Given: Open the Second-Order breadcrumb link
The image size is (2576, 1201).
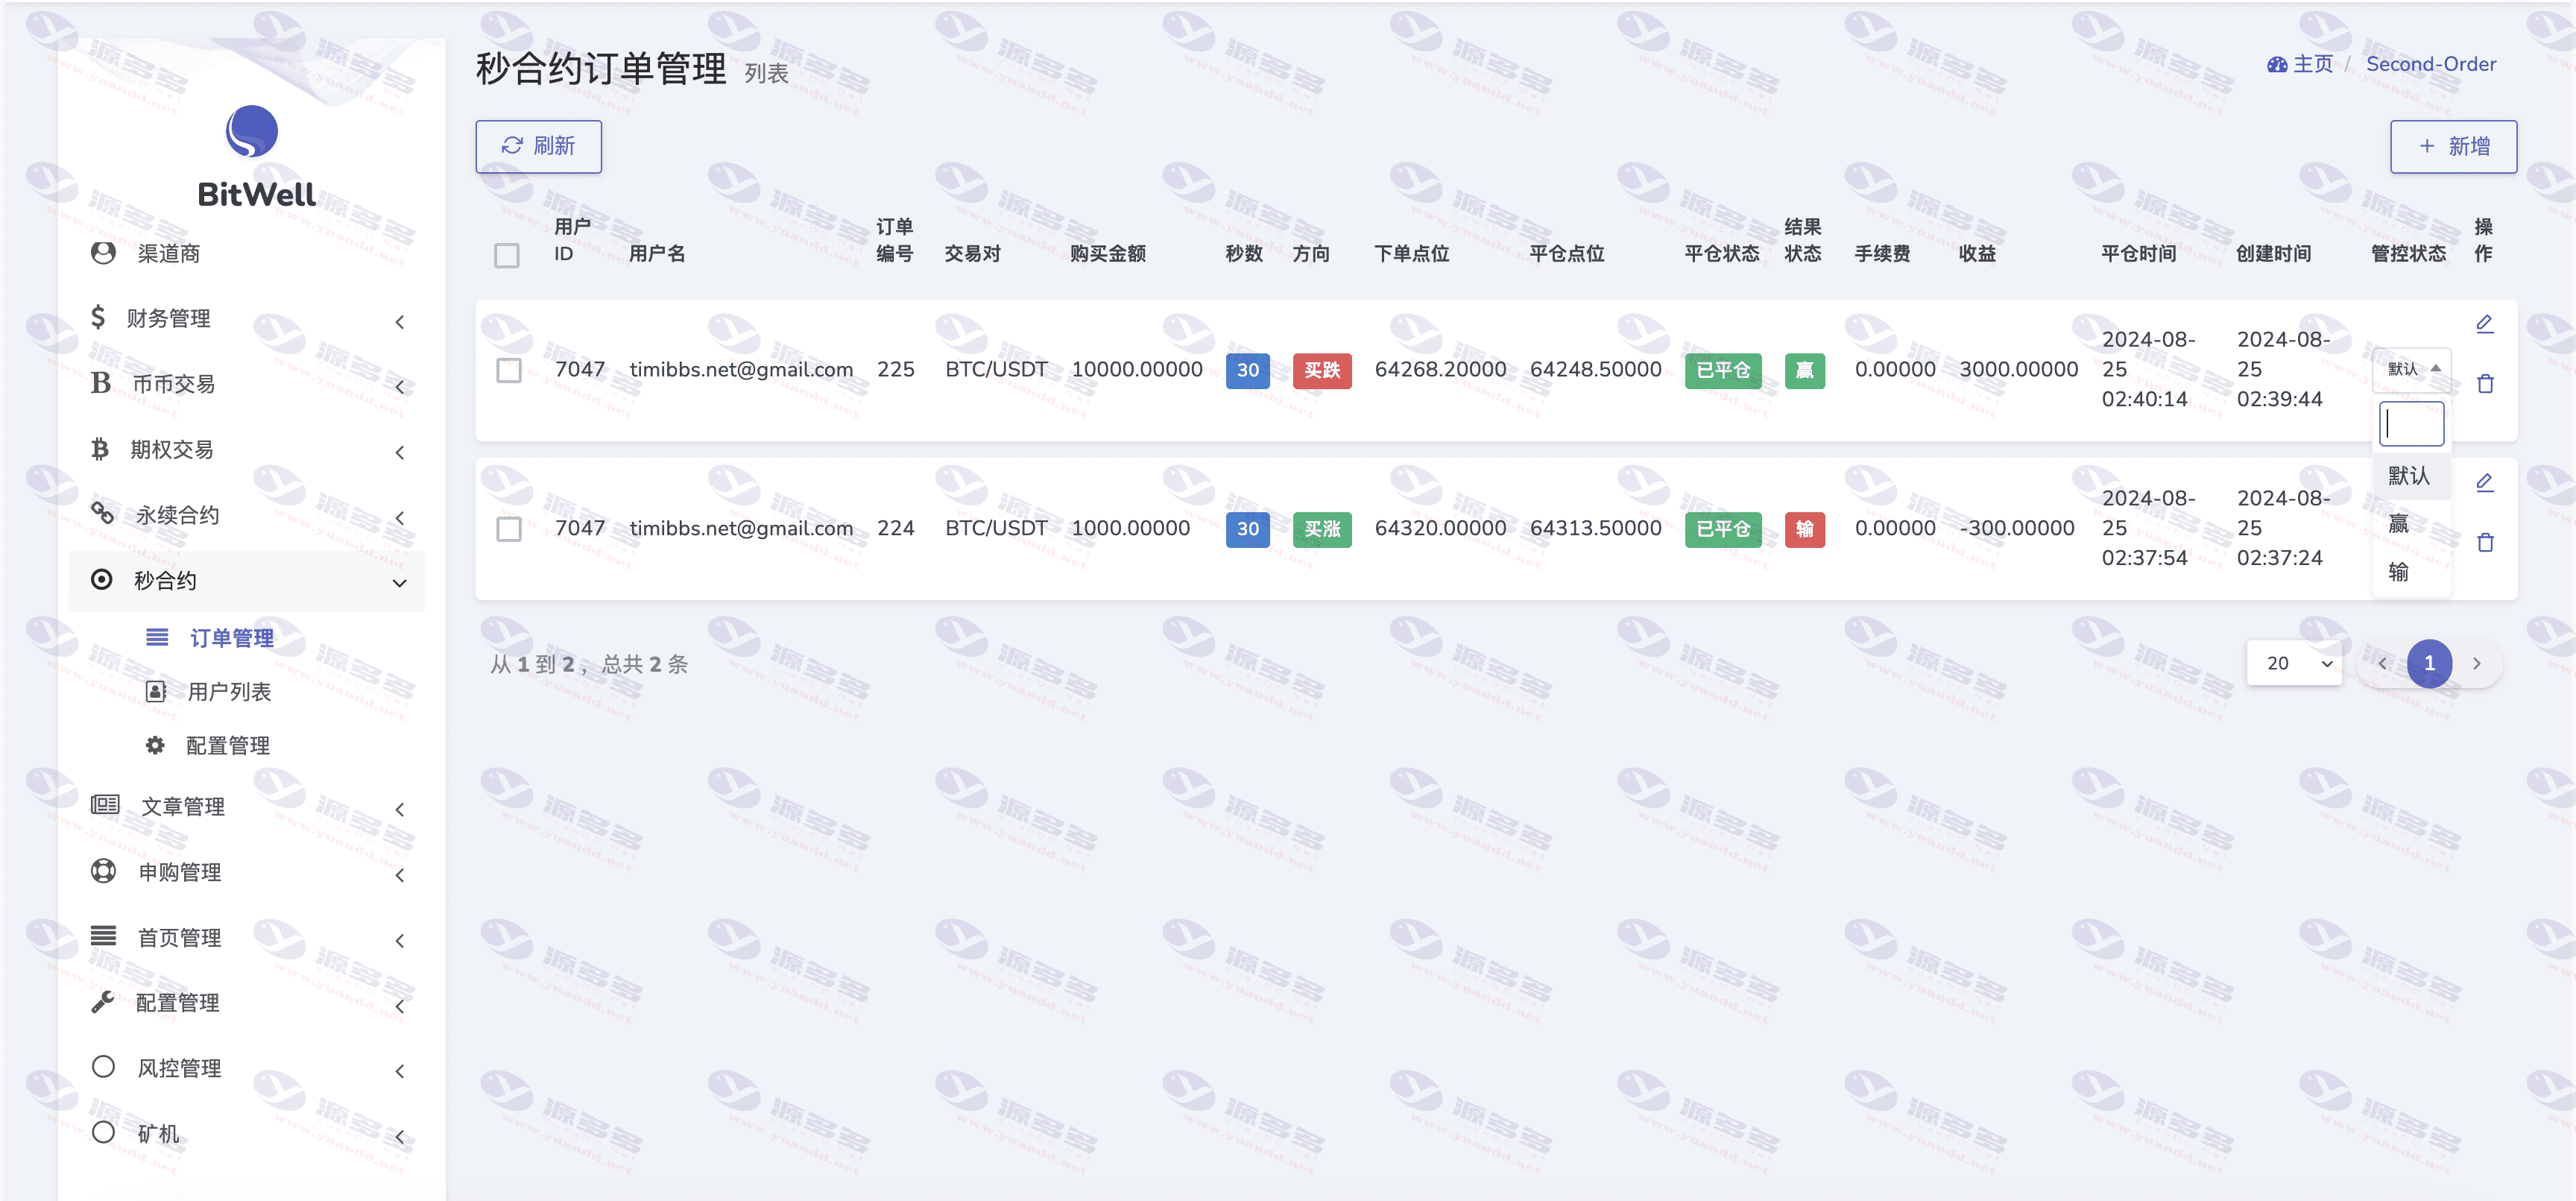Looking at the screenshot, I should (x=2431, y=64).
